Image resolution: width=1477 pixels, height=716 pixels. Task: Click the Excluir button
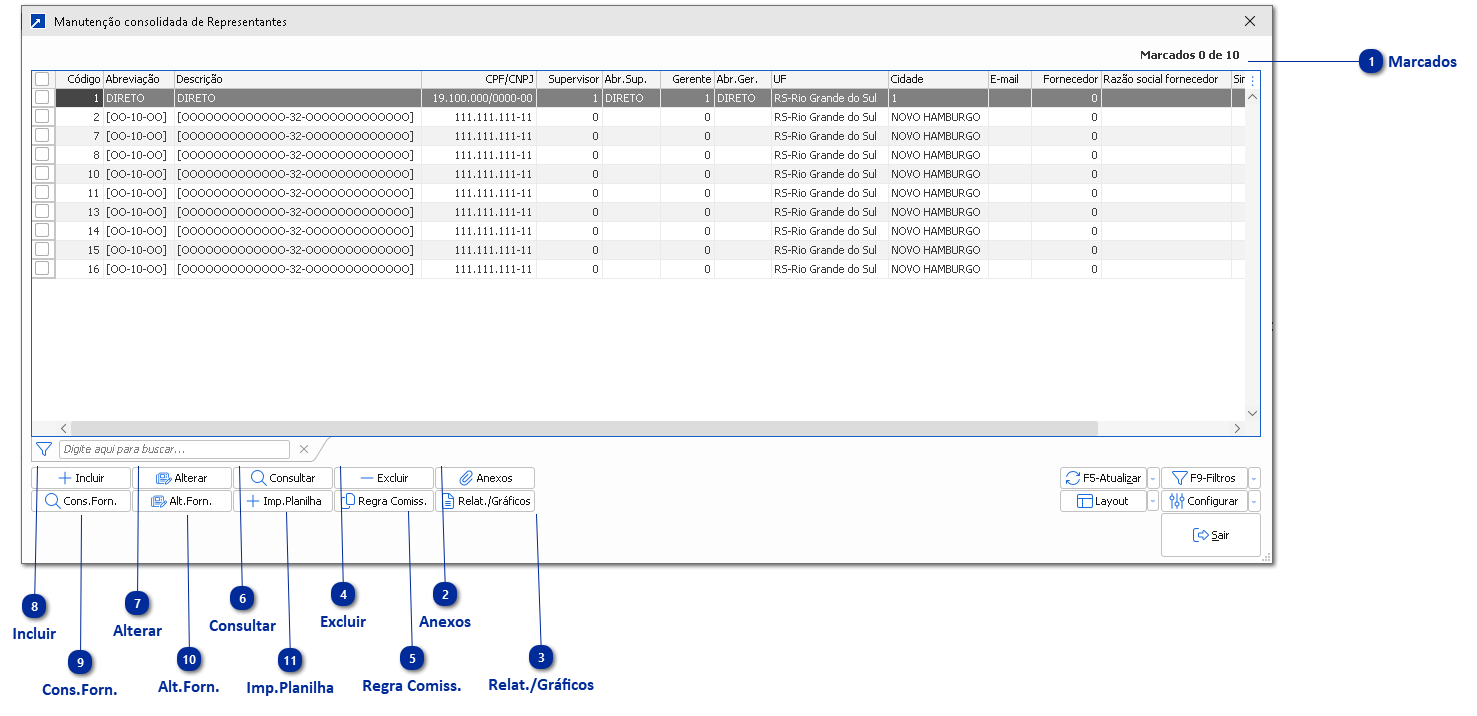pyautogui.click(x=385, y=478)
